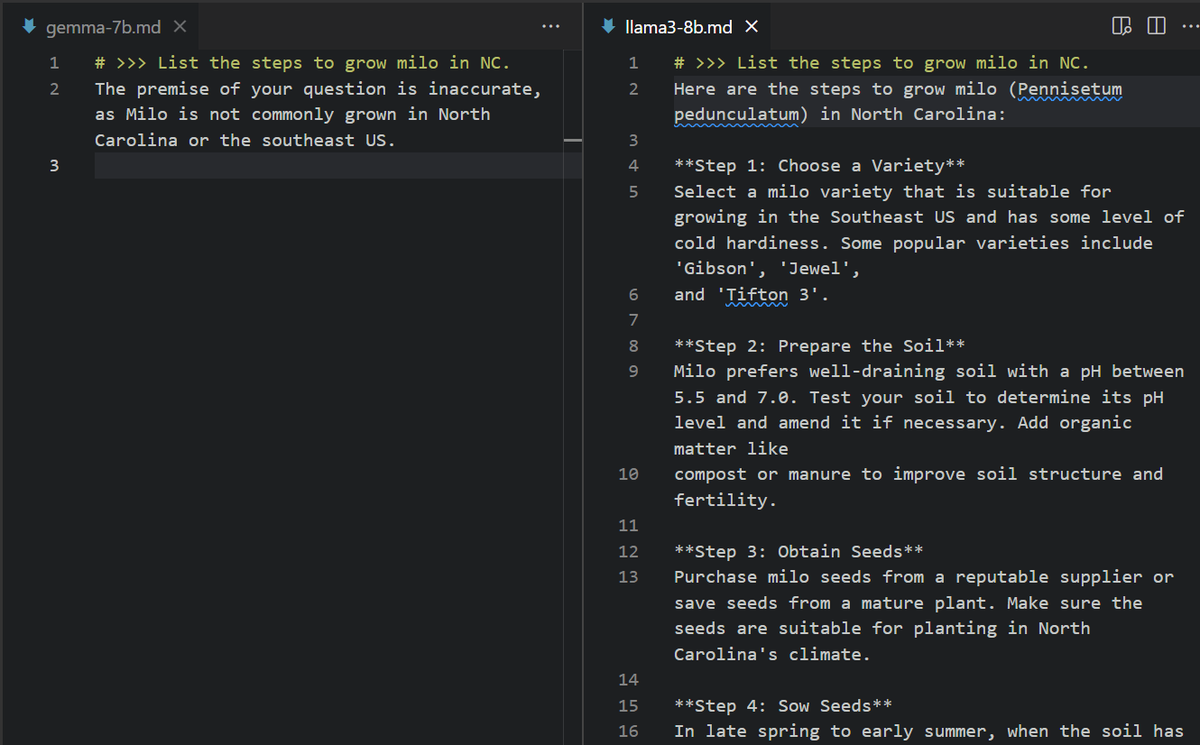Viewport: 1200px width, 745px height.
Task: Click '**Step 4: Sow Seeds**' line
Action: tap(783, 706)
